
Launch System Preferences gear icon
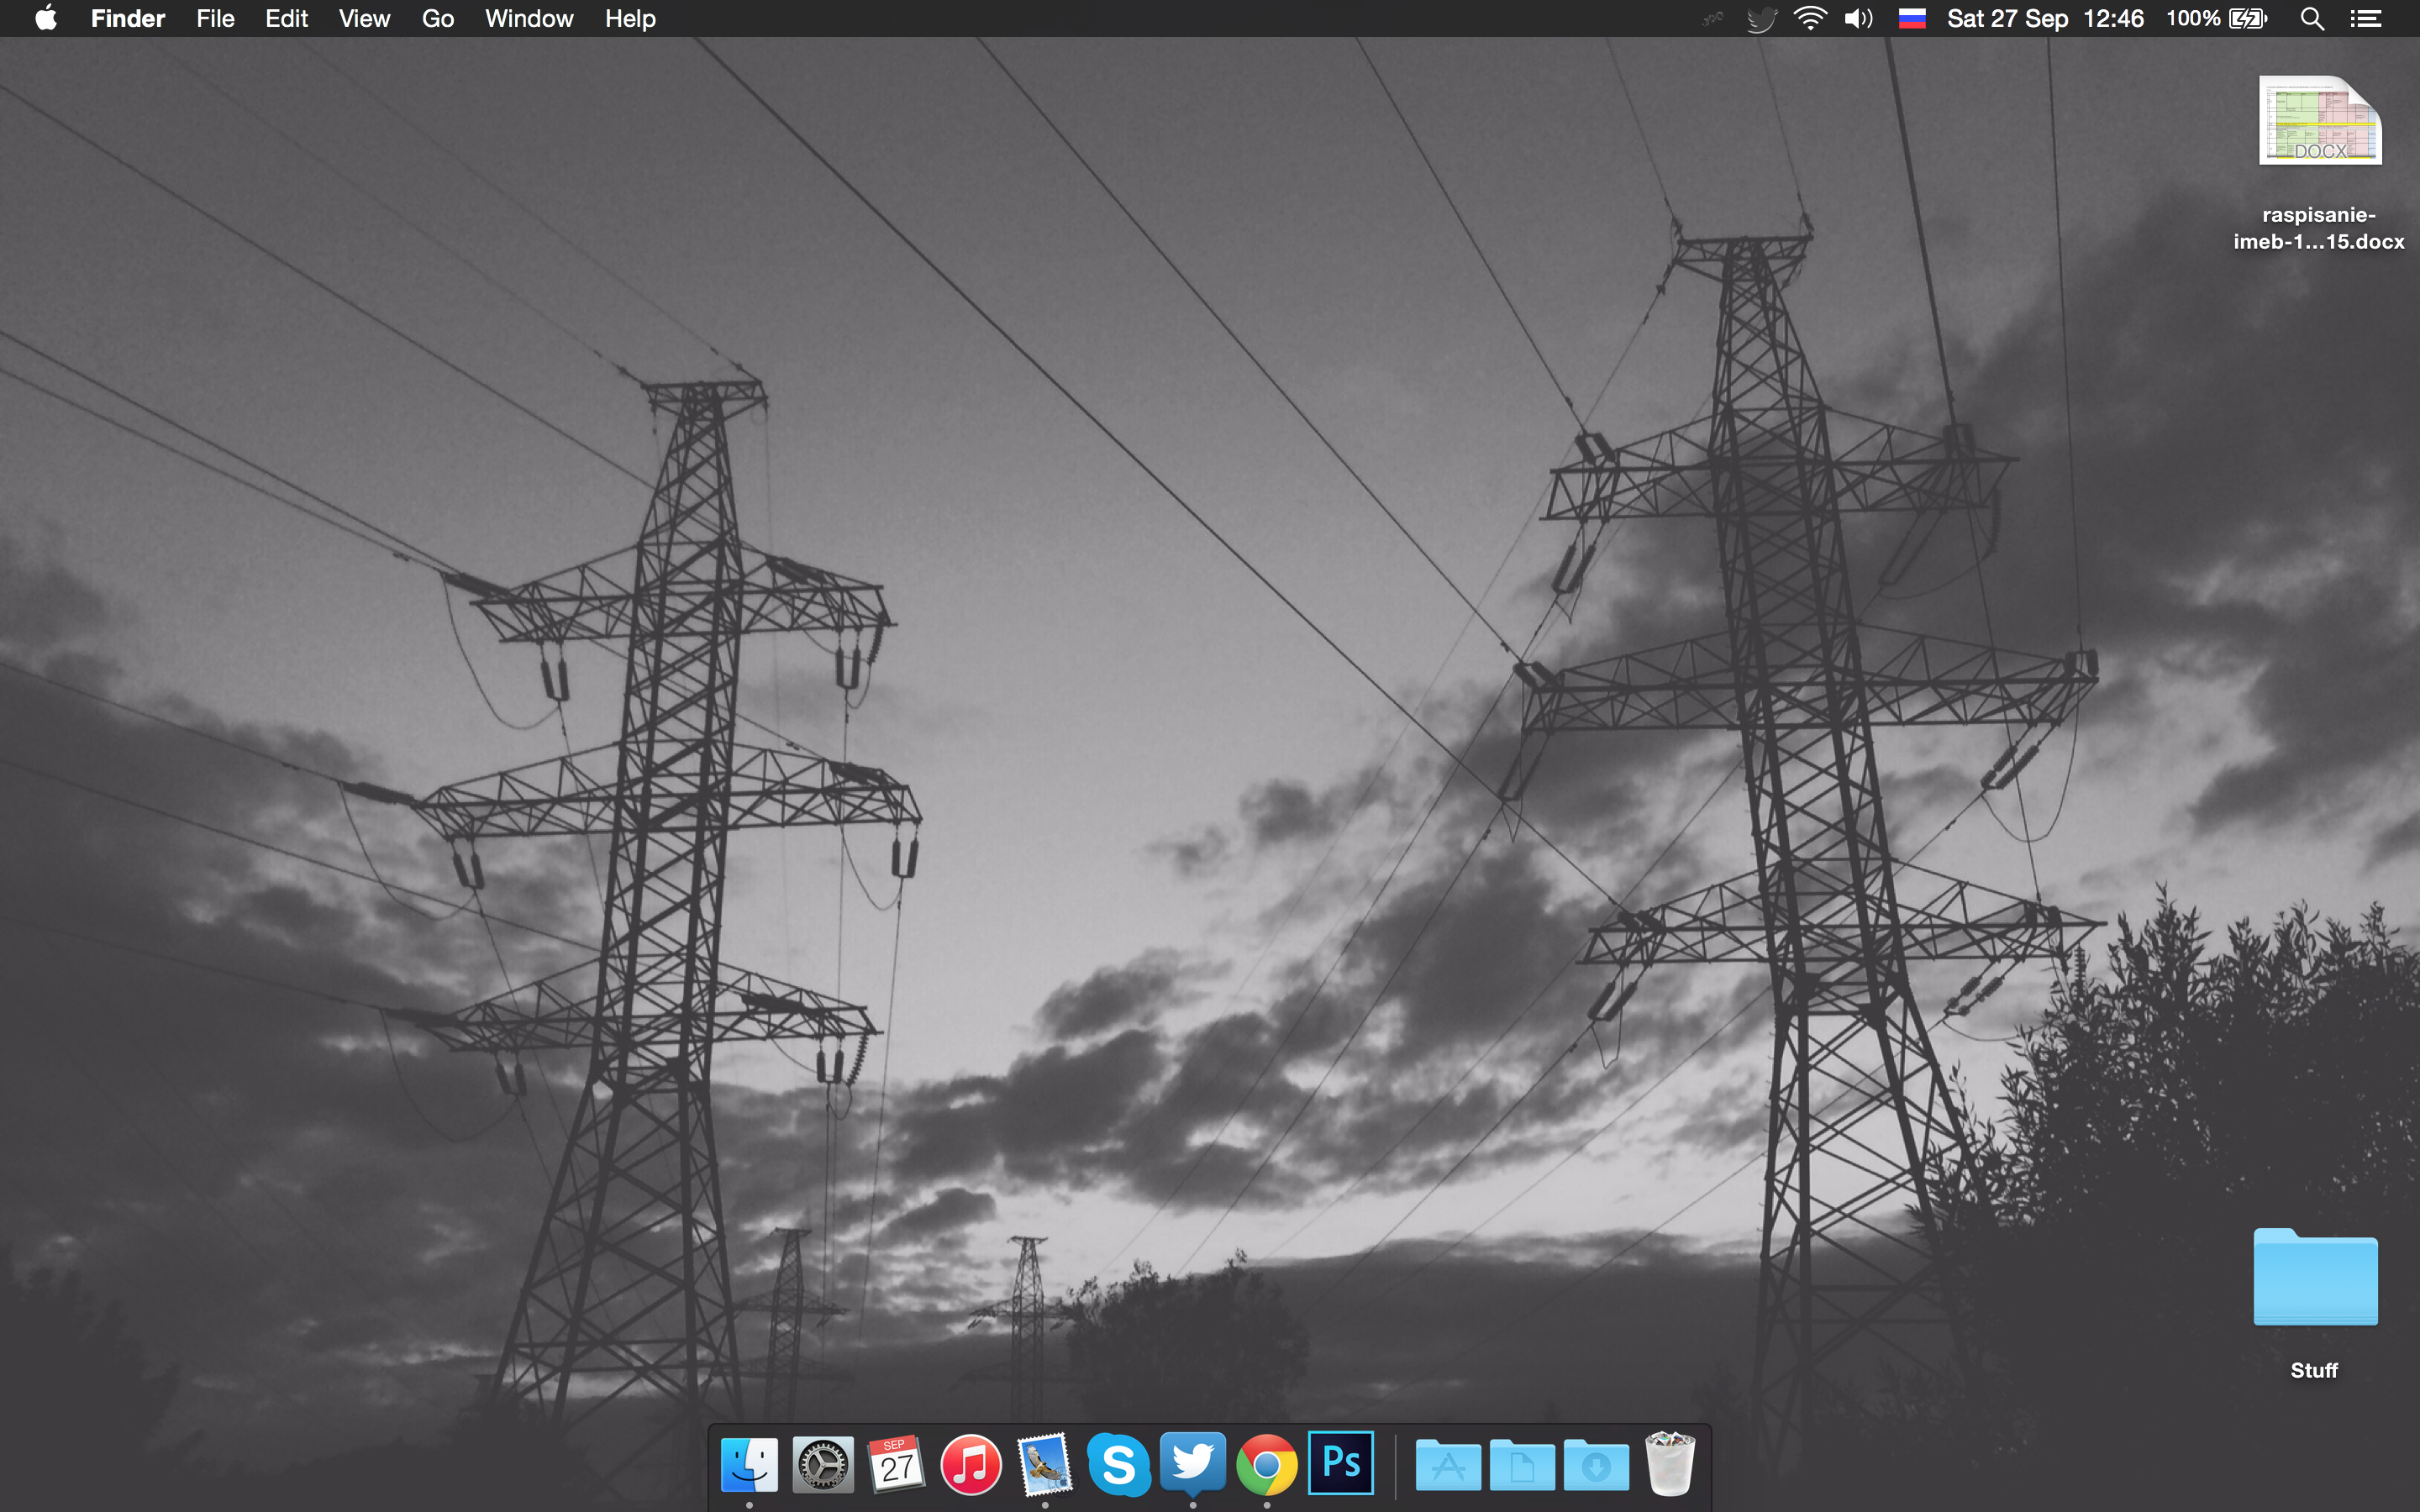pos(823,1465)
